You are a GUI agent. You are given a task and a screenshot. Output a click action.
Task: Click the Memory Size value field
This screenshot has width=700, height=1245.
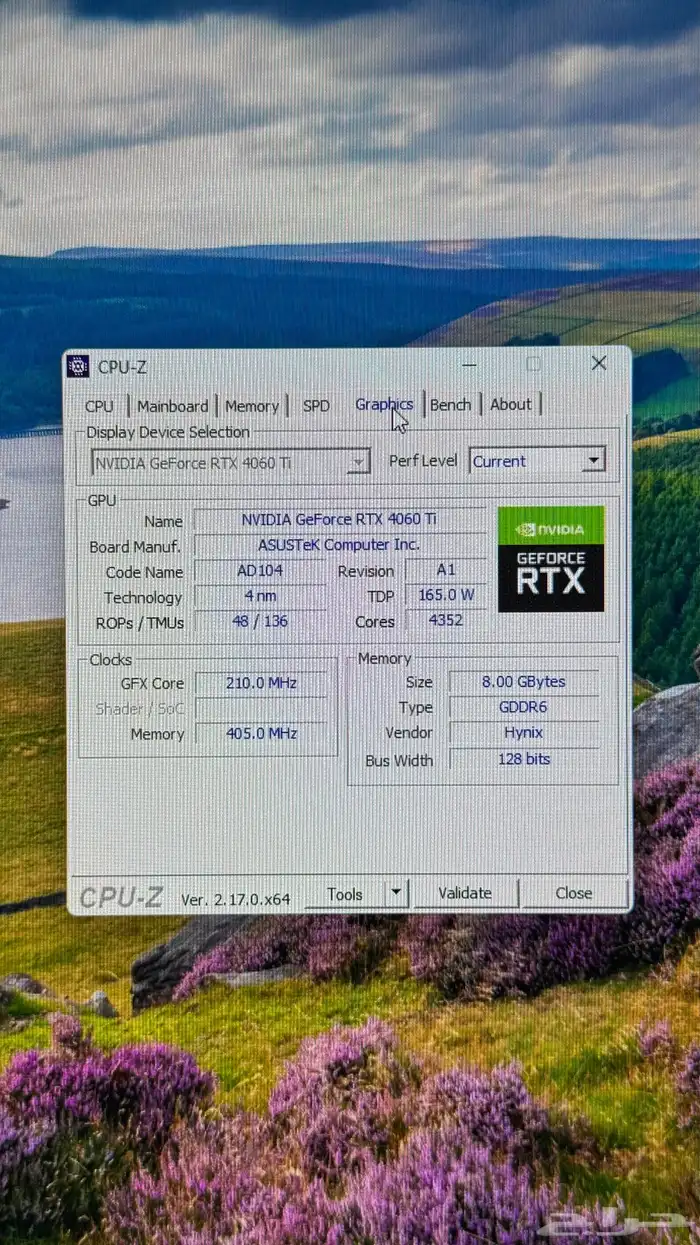pyautogui.click(x=523, y=682)
